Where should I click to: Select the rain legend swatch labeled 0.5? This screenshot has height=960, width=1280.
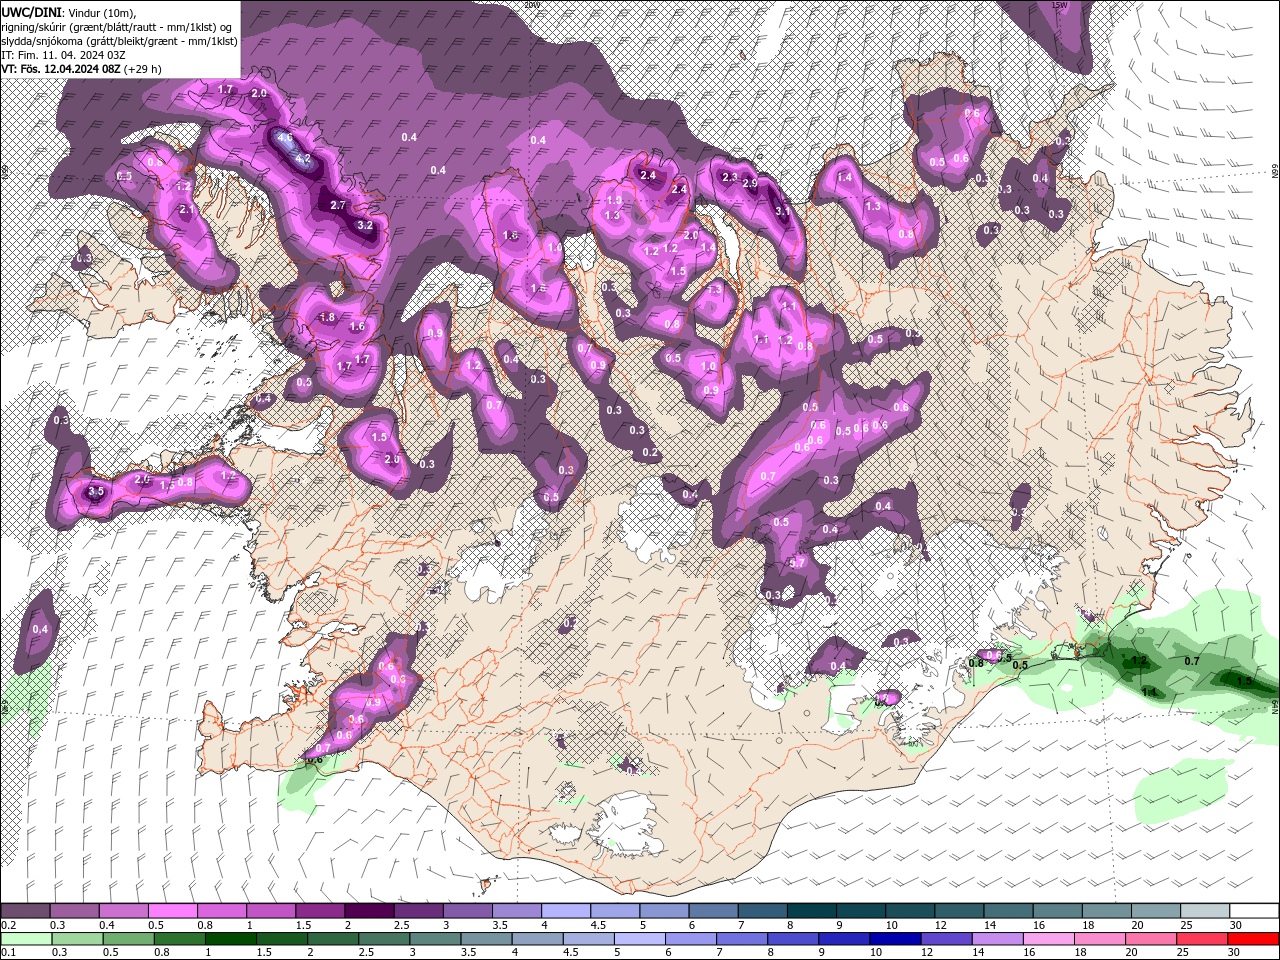127,939
